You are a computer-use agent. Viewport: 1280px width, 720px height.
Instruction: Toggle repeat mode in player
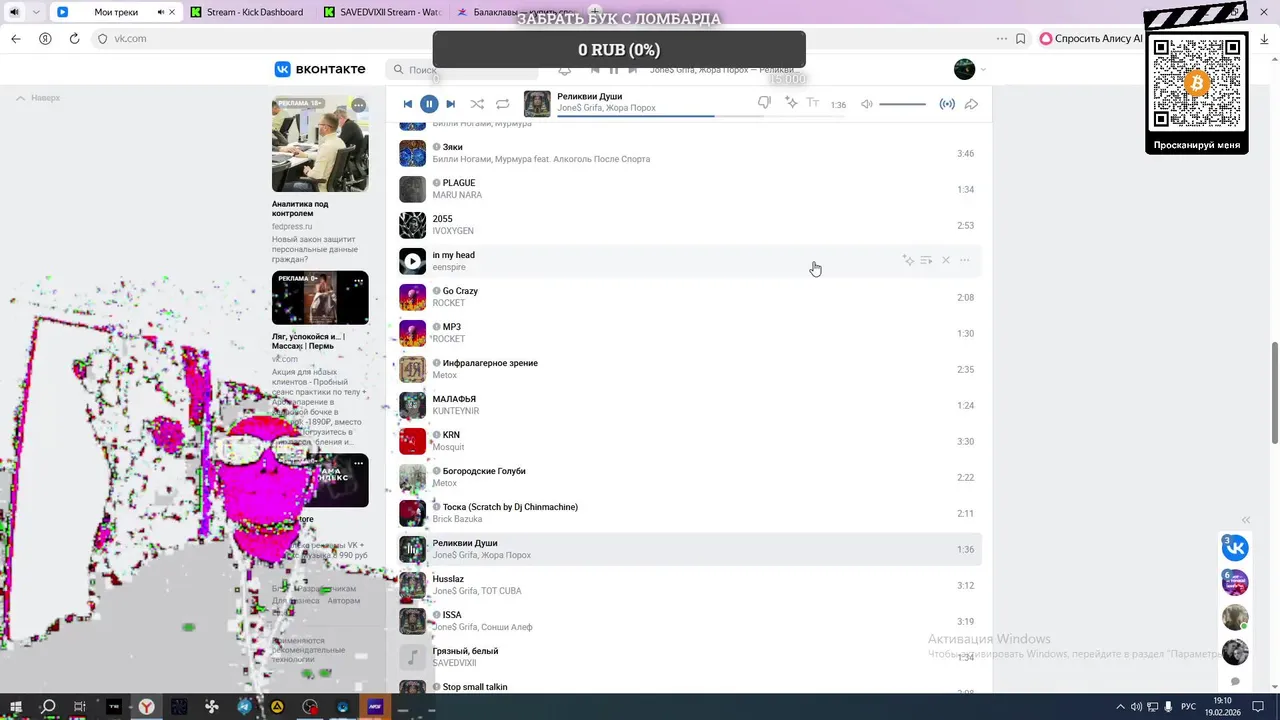(503, 104)
